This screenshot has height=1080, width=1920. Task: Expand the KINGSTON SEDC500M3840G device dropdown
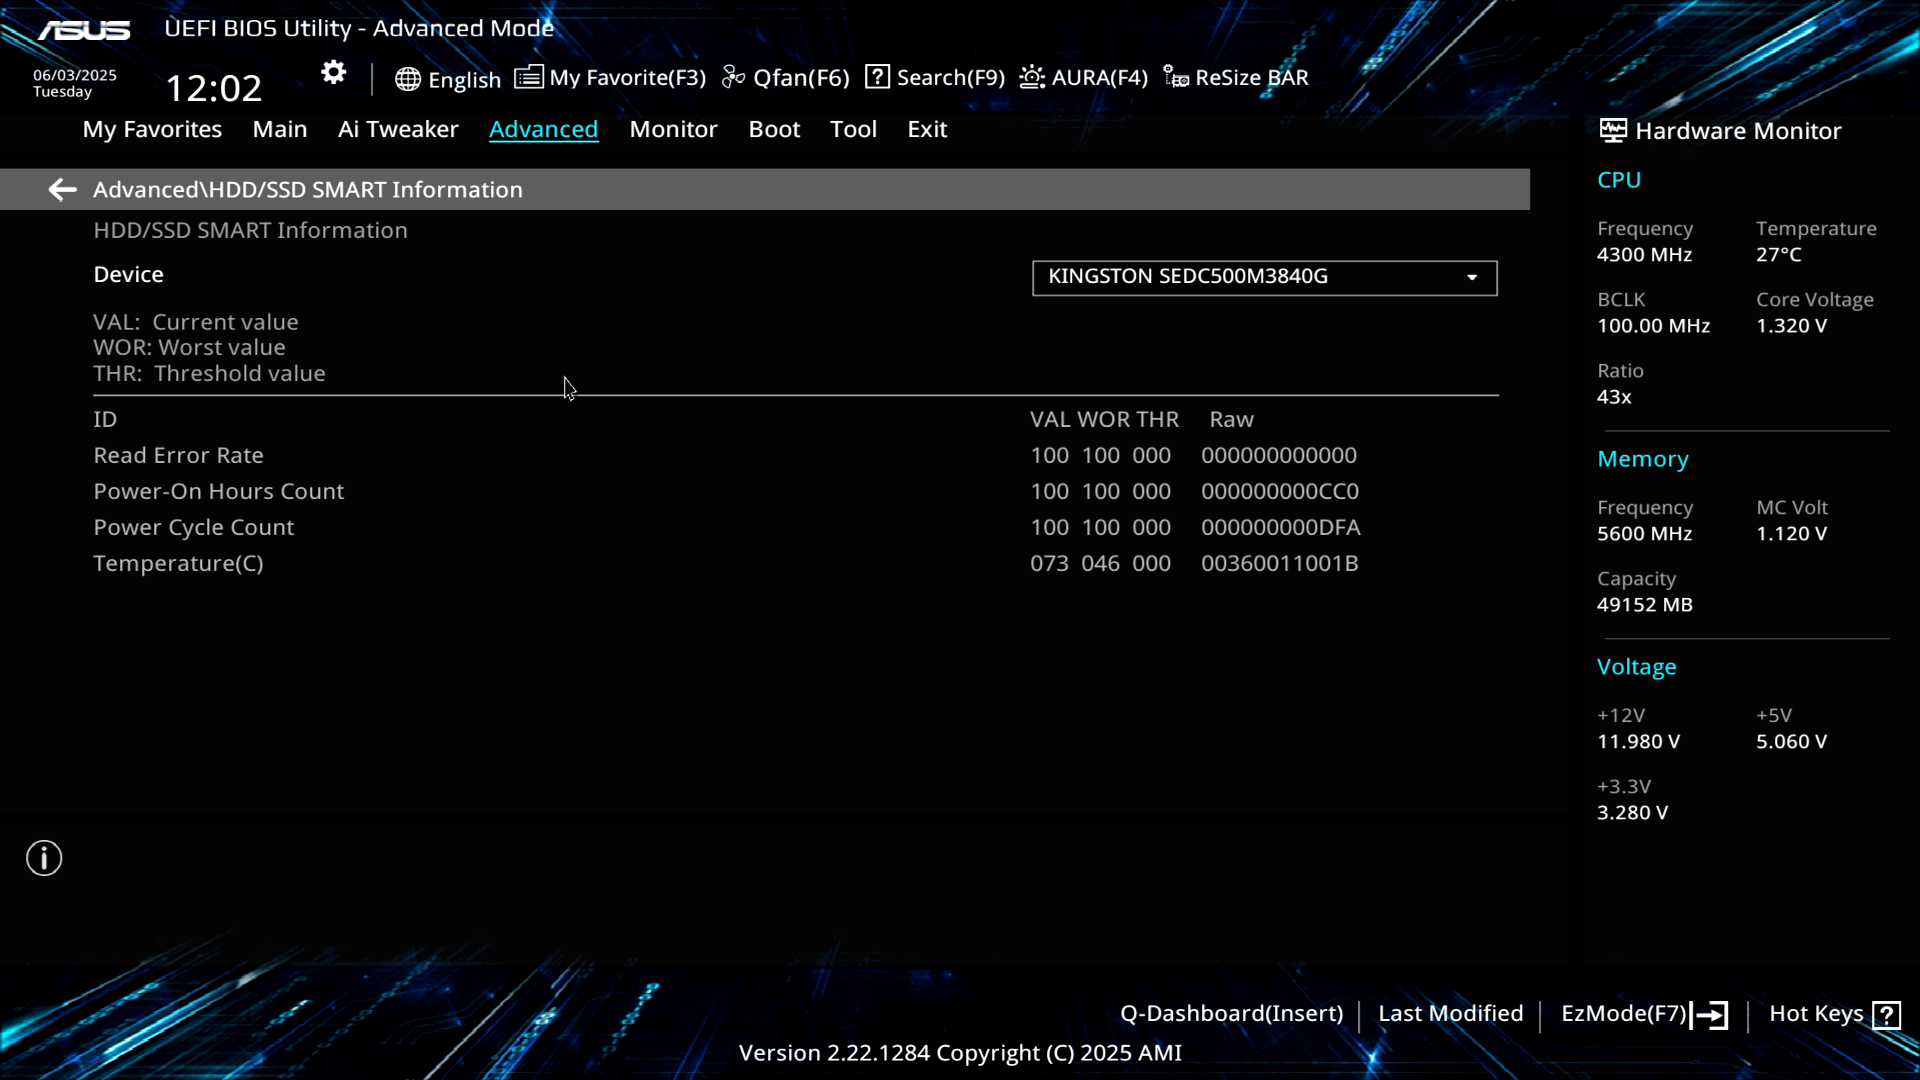pos(1263,277)
